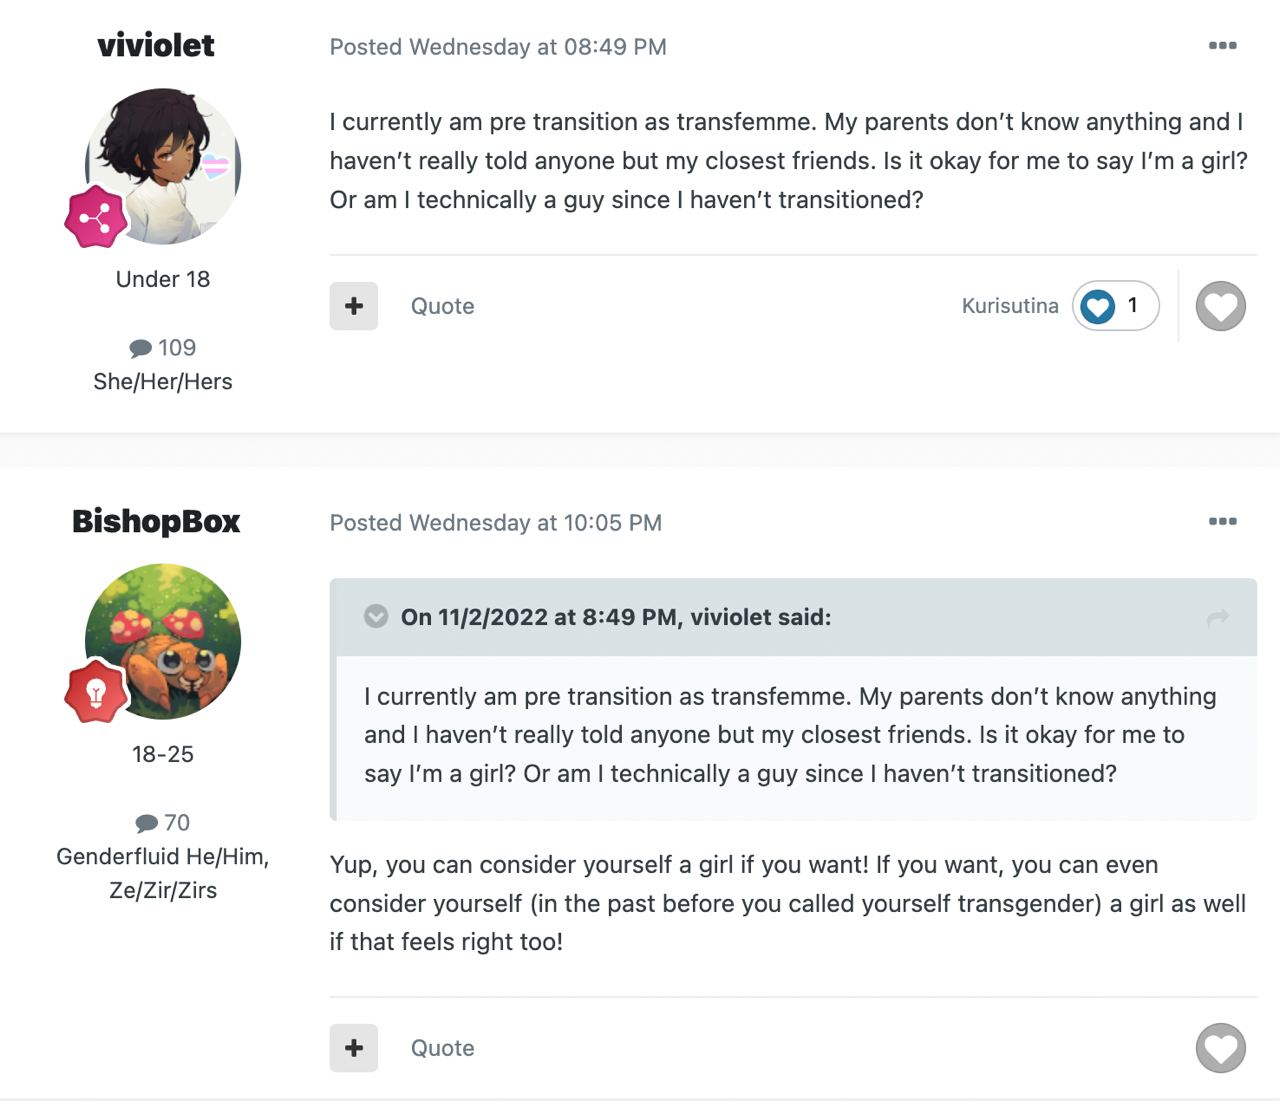
Task: Like BishopBox's reply with grey heart
Action: tap(1221, 1048)
